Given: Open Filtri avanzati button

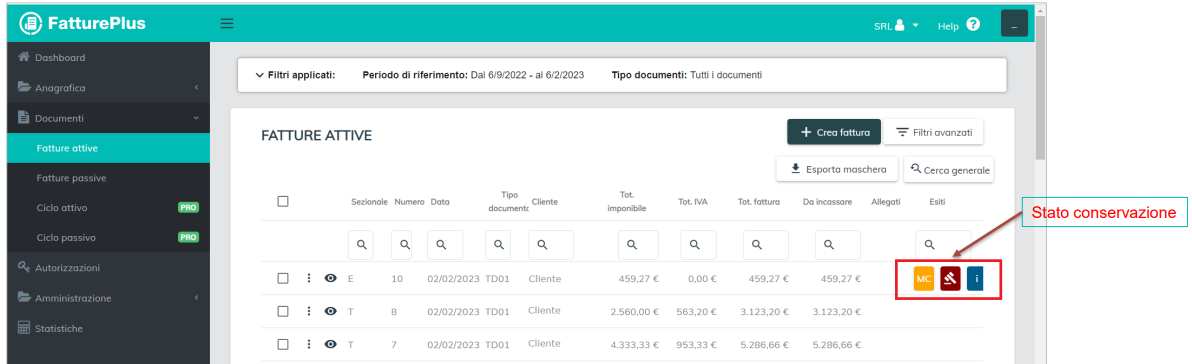Looking at the screenshot, I should [x=934, y=131].
